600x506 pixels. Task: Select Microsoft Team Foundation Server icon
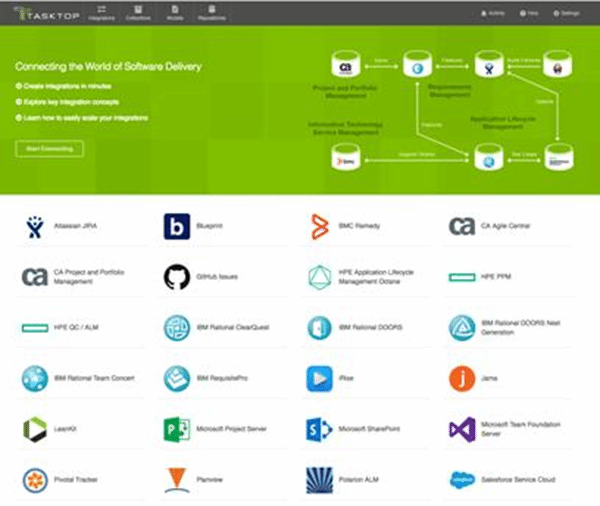(x=462, y=429)
